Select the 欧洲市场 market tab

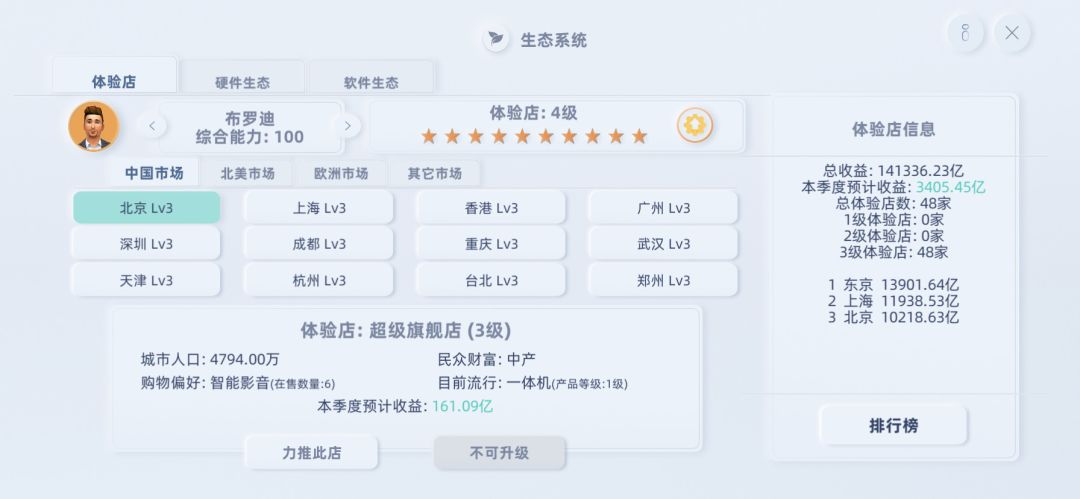[x=341, y=173]
